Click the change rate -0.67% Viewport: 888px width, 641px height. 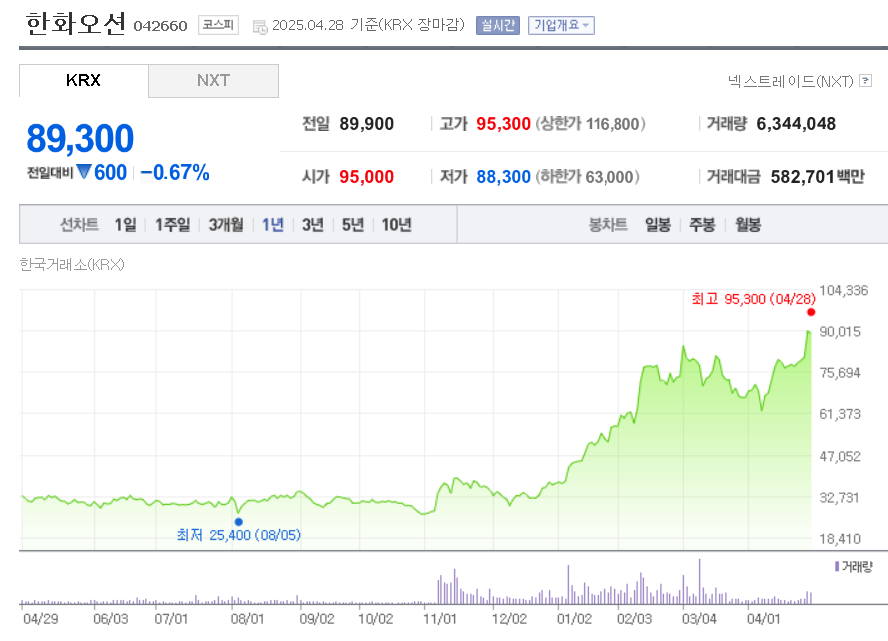click(x=175, y=173)
